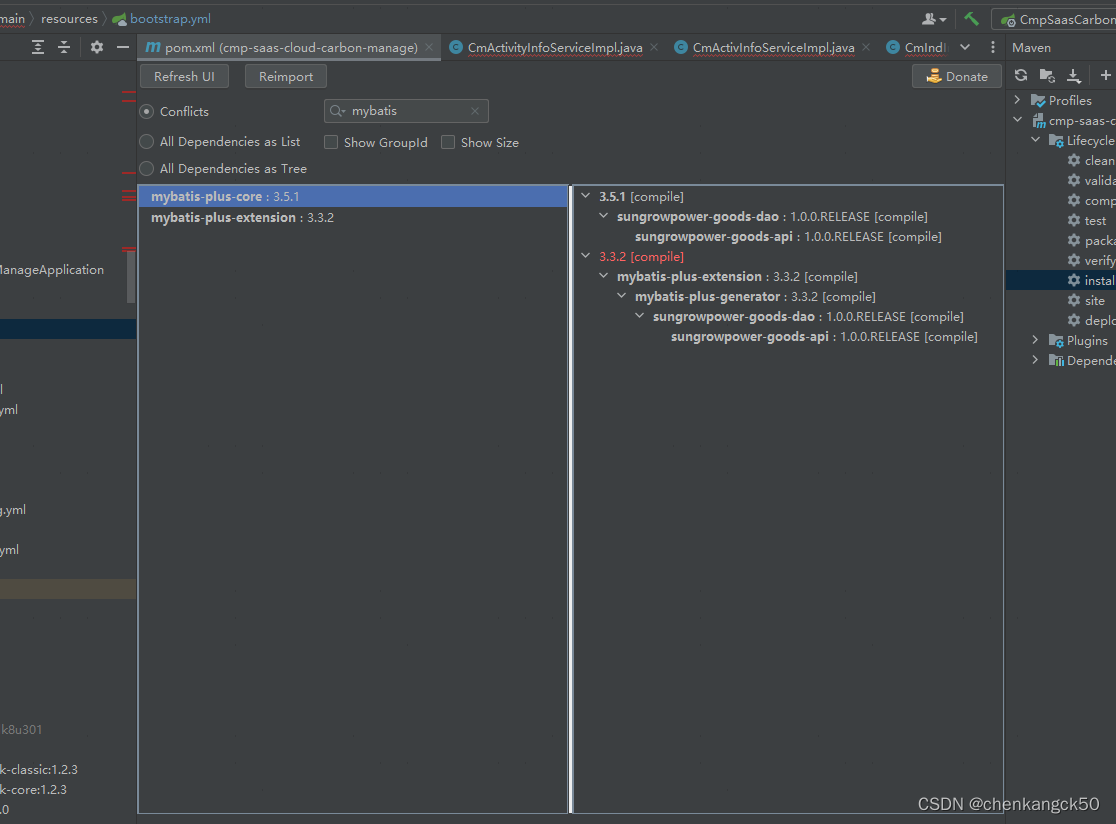Click the yellow Donate button

[x=956, y=76]
